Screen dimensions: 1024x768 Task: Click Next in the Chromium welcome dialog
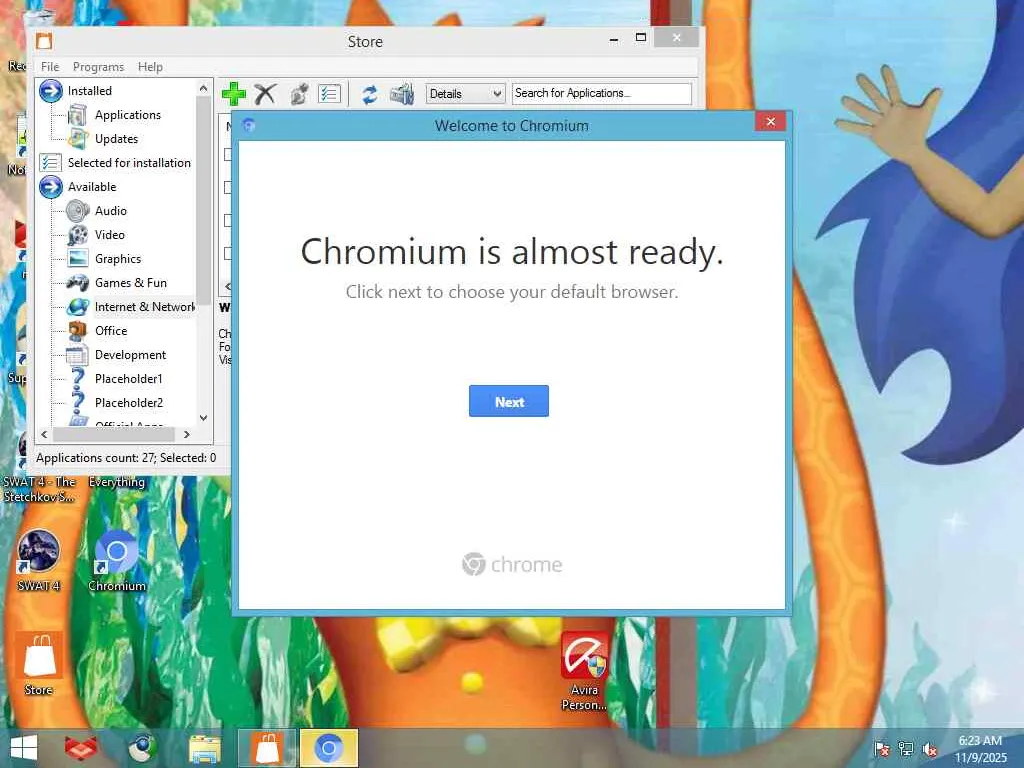[x=509, y=401]
